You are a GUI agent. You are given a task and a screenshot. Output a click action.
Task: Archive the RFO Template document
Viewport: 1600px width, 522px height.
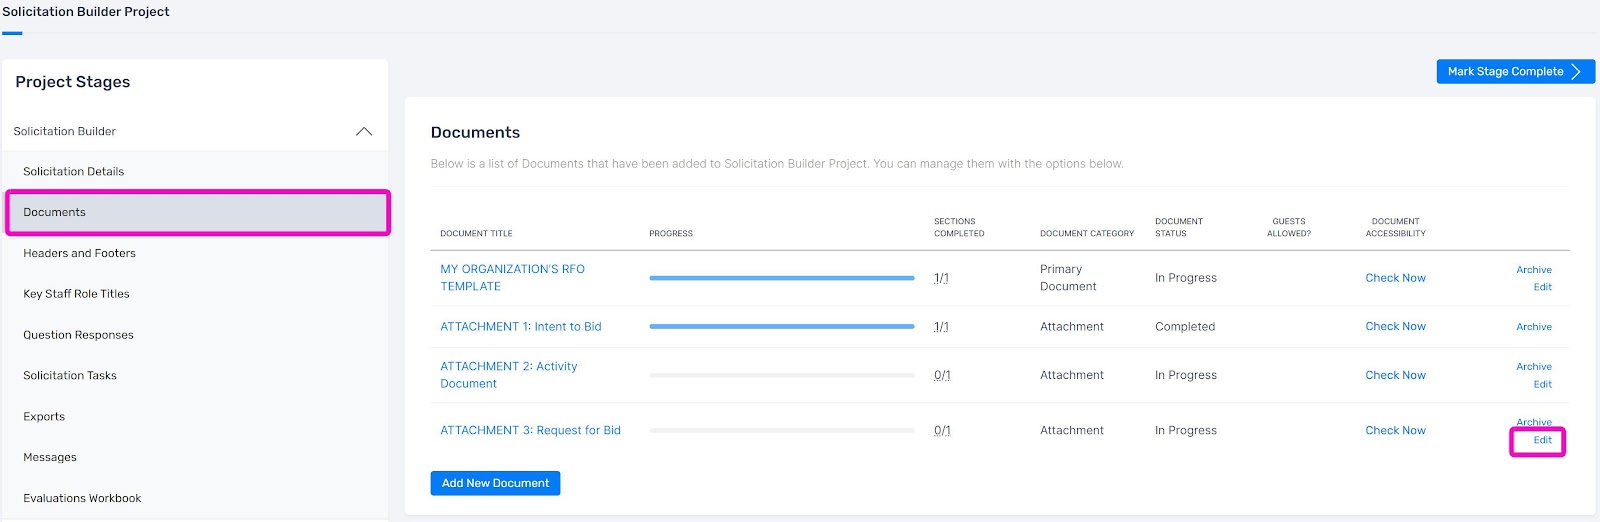pos(1534,270)
